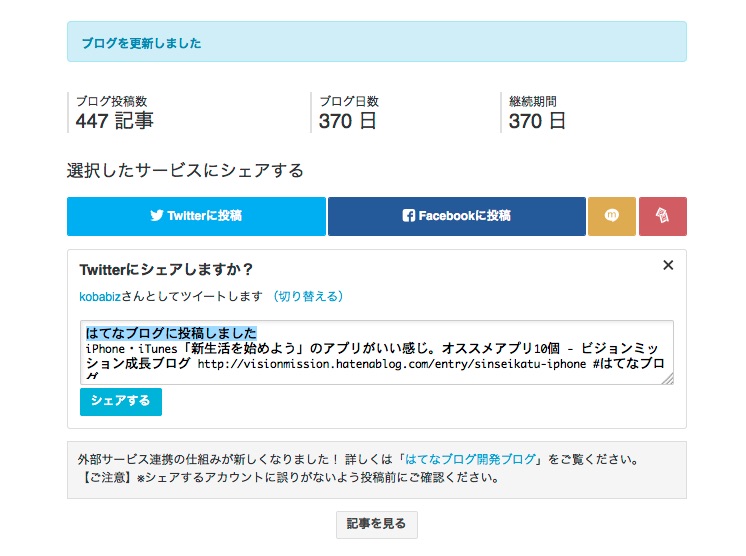
Task: Click the Facebookに投稿 button
Action: click(x=457, y=216)
